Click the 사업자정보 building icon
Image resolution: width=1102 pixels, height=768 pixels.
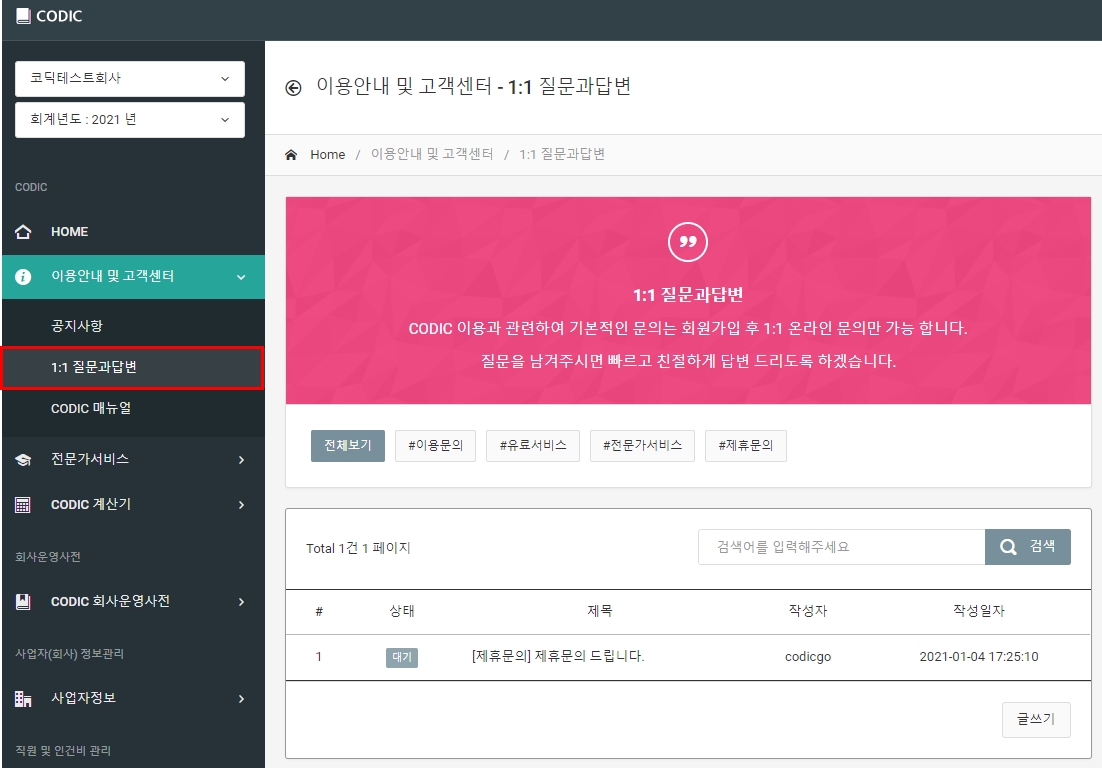[23, 698]
